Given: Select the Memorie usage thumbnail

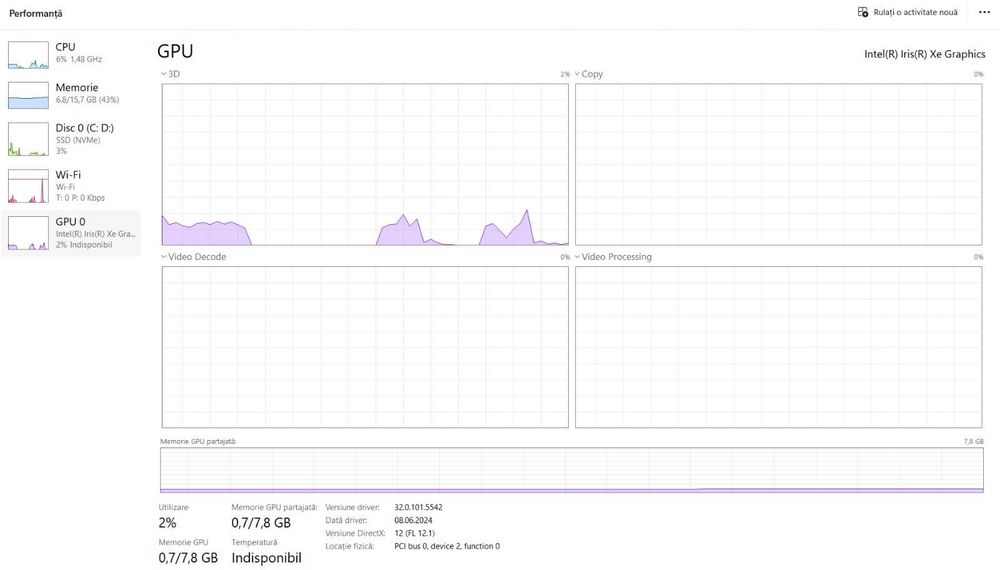Looking at the screenshot, I should pyautogui.click(x=28, y=96).
